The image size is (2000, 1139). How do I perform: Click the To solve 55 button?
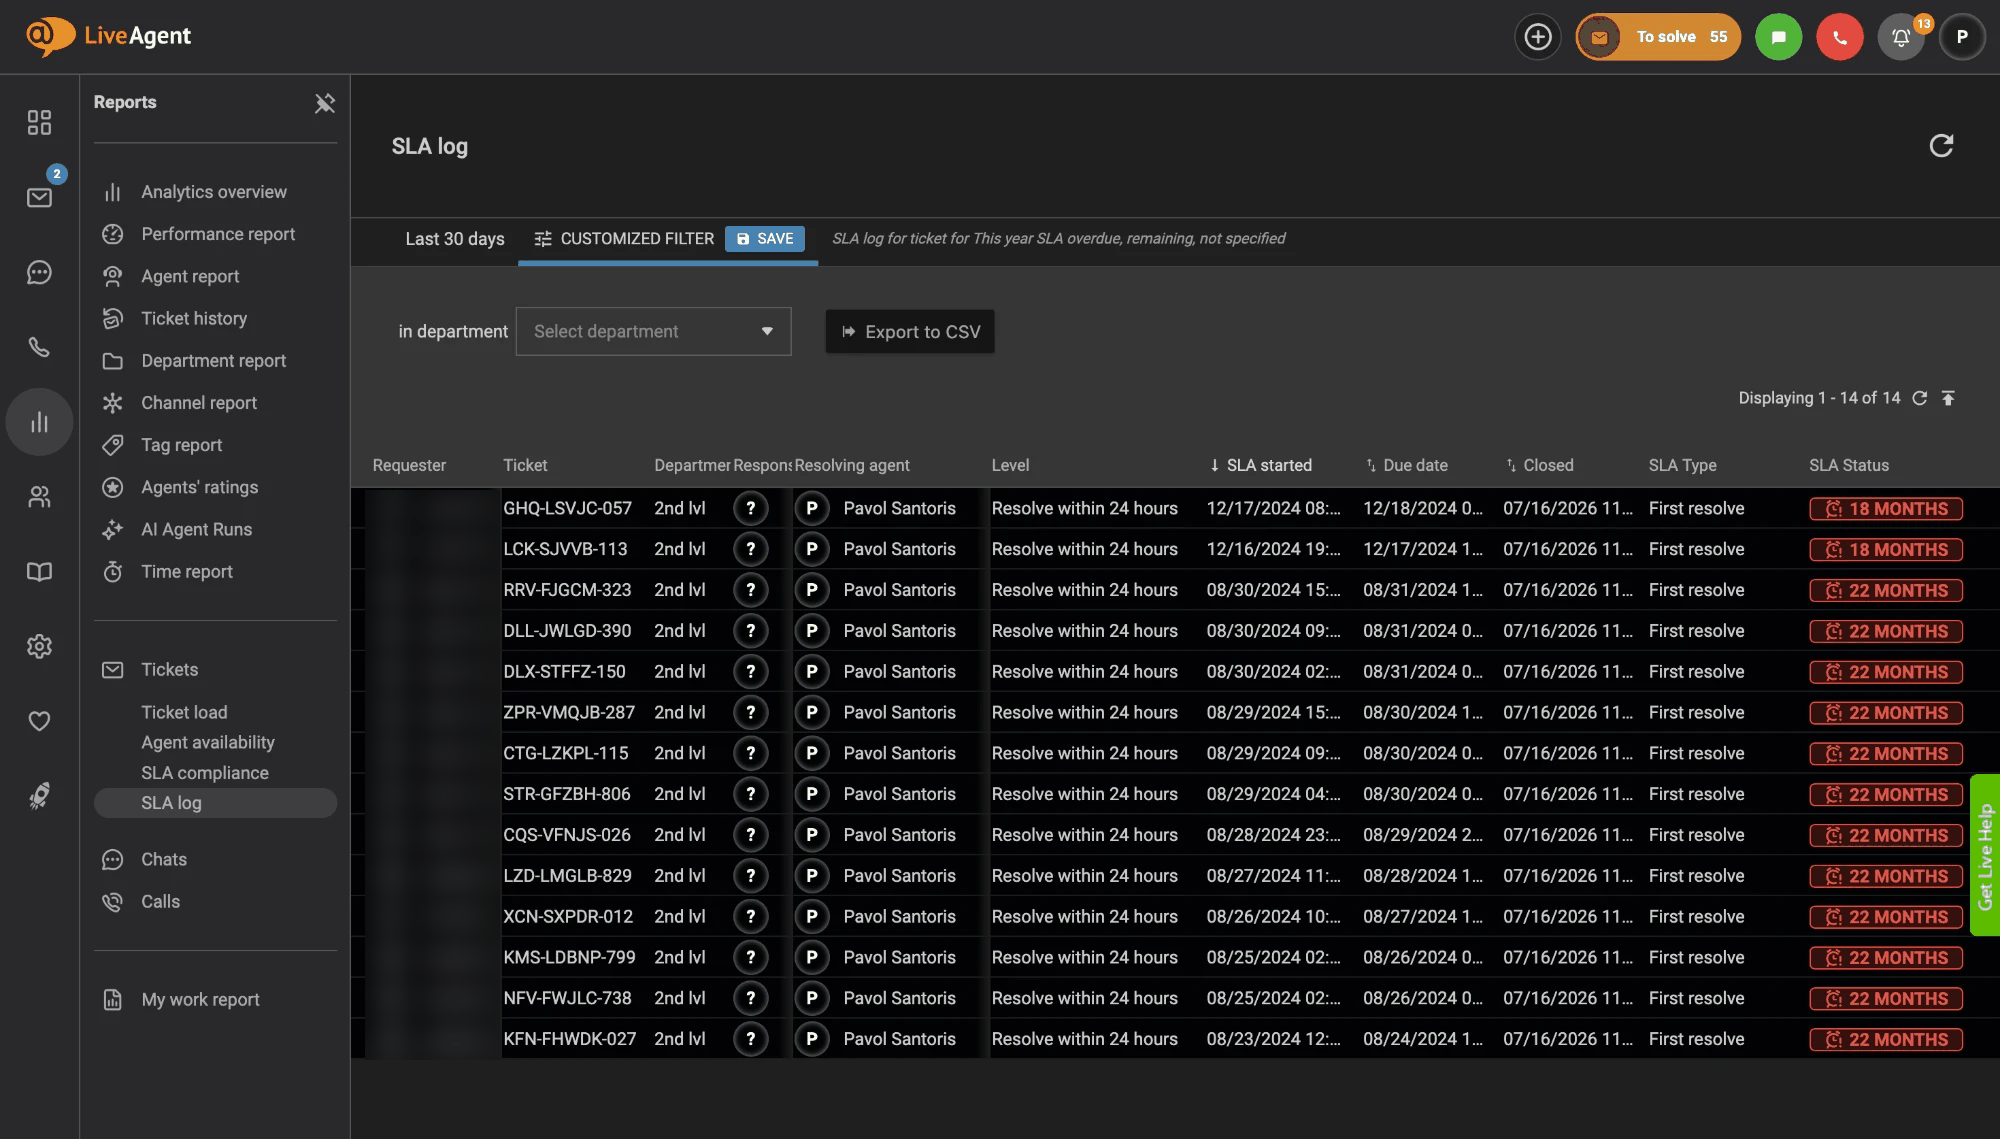coord(1658,37)
